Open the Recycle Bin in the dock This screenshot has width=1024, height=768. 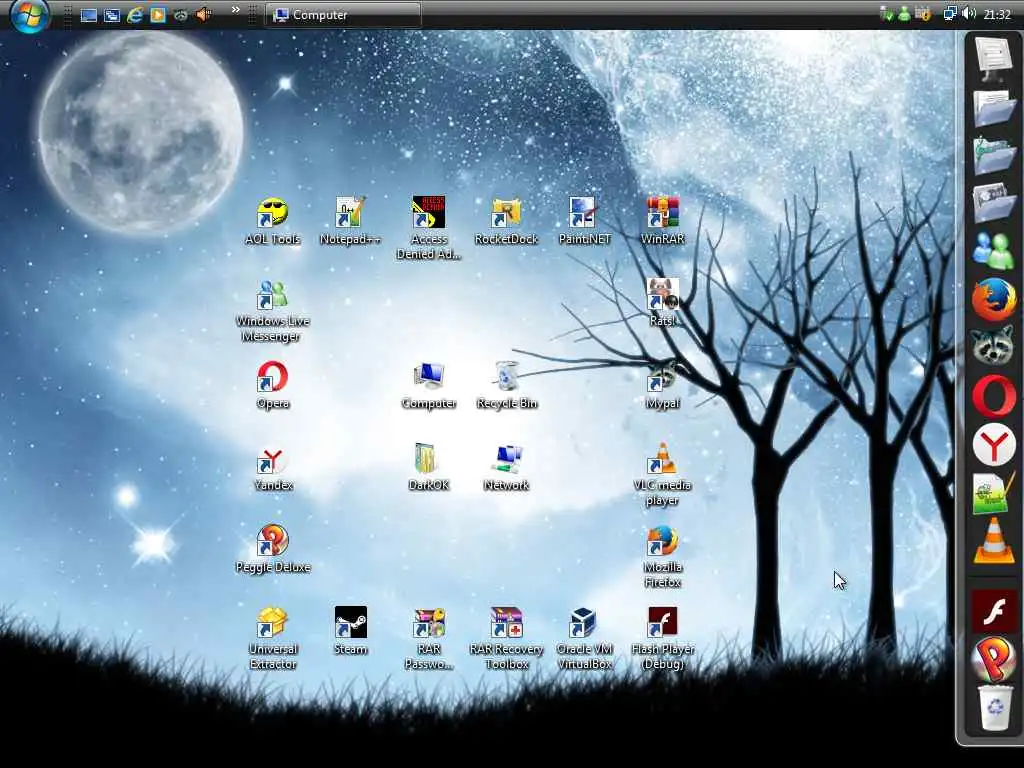pyautogui.click(x=995, y=708)
